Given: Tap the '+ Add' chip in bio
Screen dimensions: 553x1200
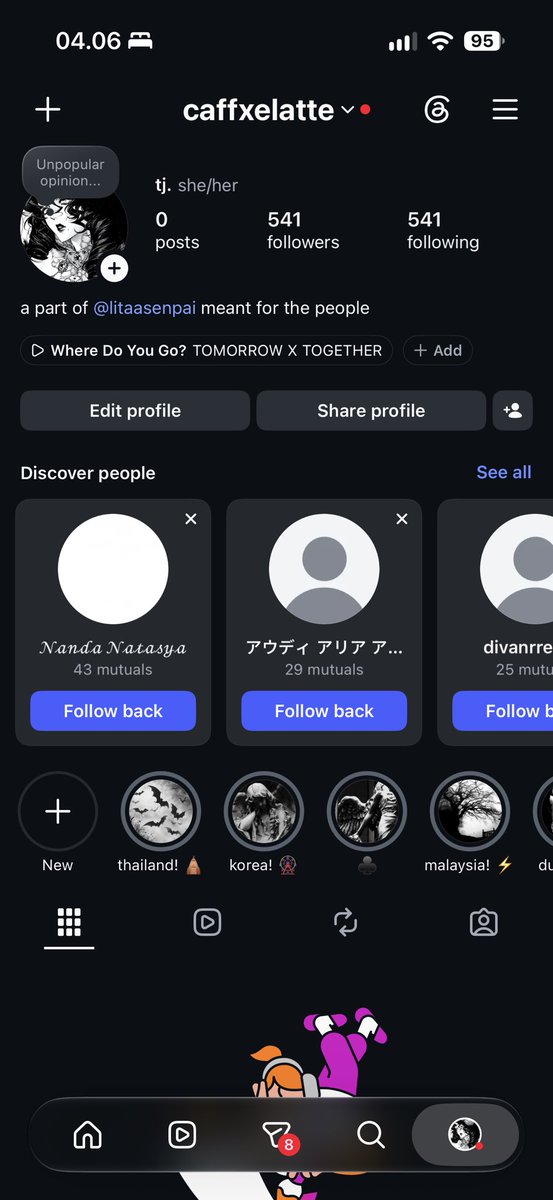Looking at the screenshot, I should [438, 350].
